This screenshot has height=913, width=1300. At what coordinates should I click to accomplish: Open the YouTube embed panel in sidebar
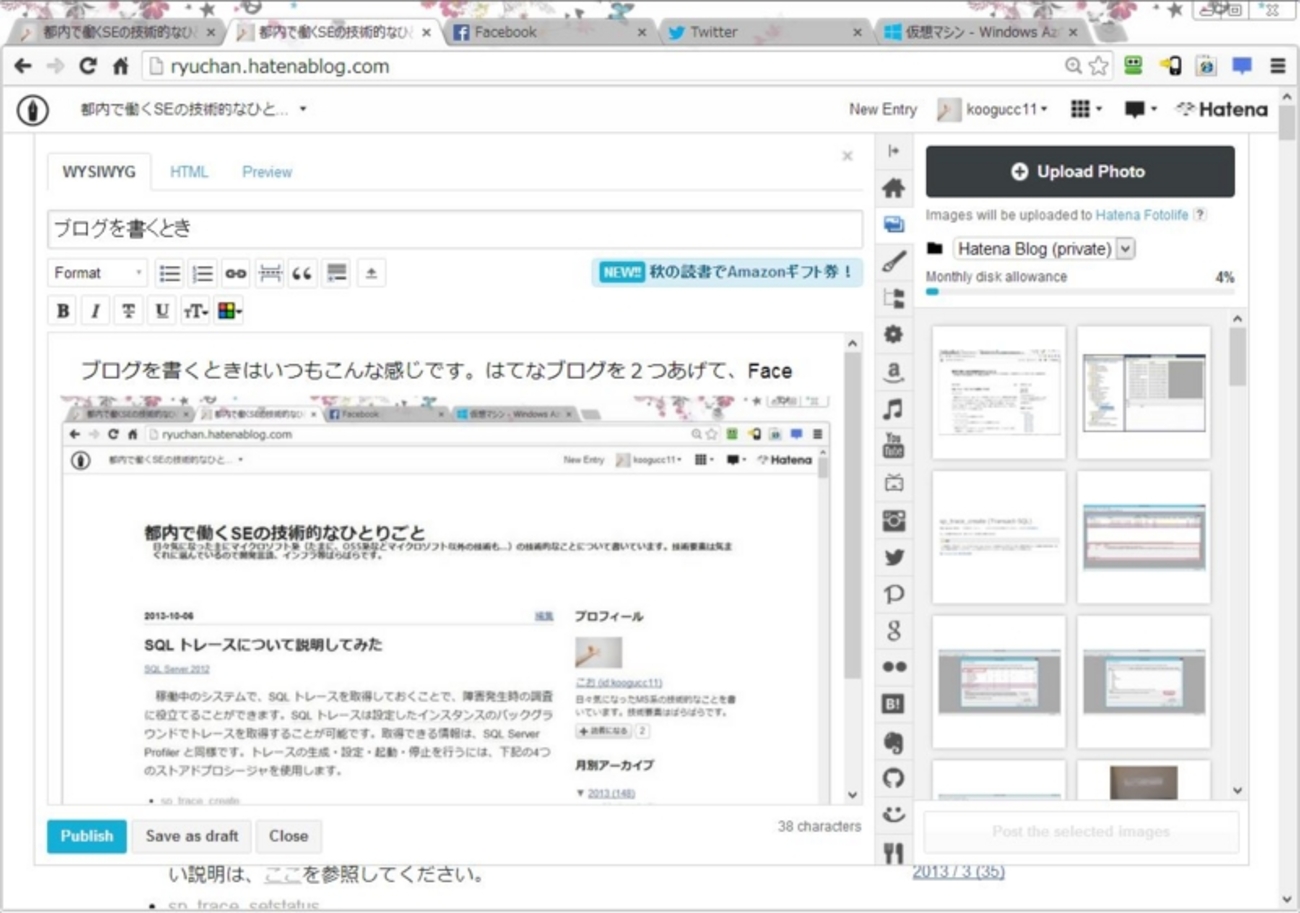[893, 446]
